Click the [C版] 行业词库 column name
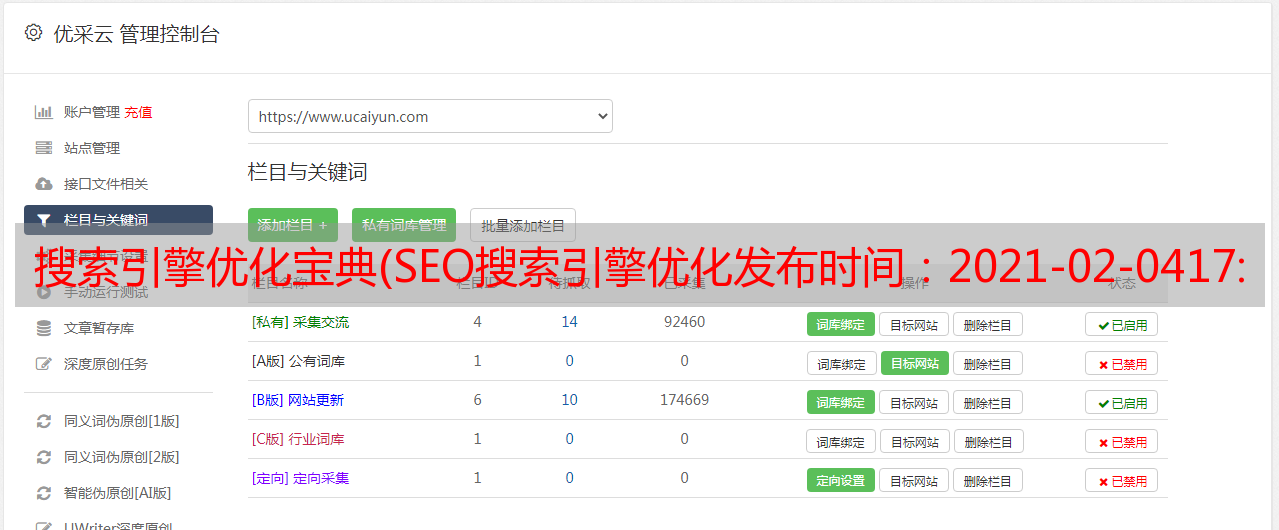 click(x=298, y=439)
